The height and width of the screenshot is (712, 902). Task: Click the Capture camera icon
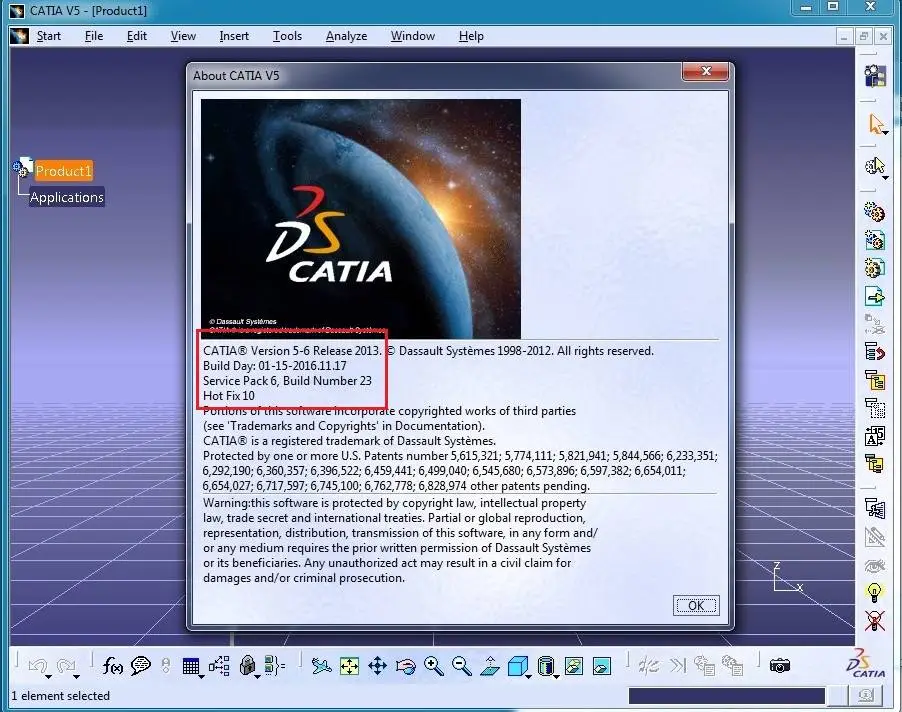pos(779,665)
